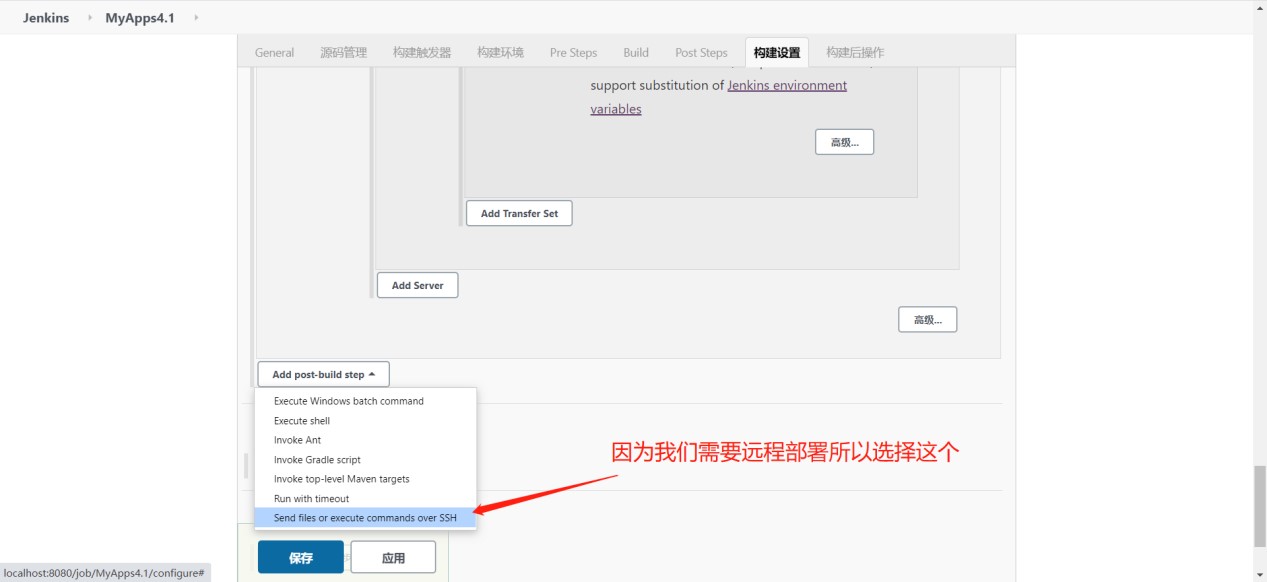Switch to the Post Steps tab
Screen dimensions: 1267x582
tap(700, 52)
